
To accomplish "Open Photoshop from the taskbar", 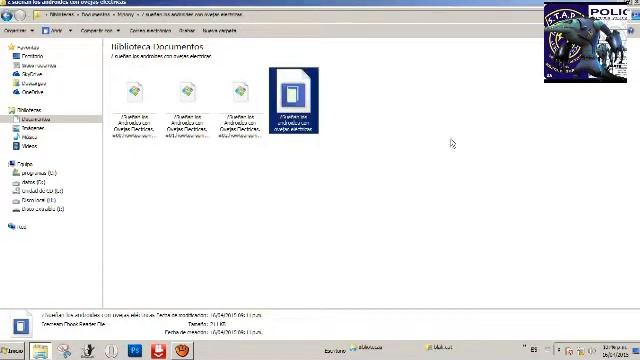I will pos(135,351).
